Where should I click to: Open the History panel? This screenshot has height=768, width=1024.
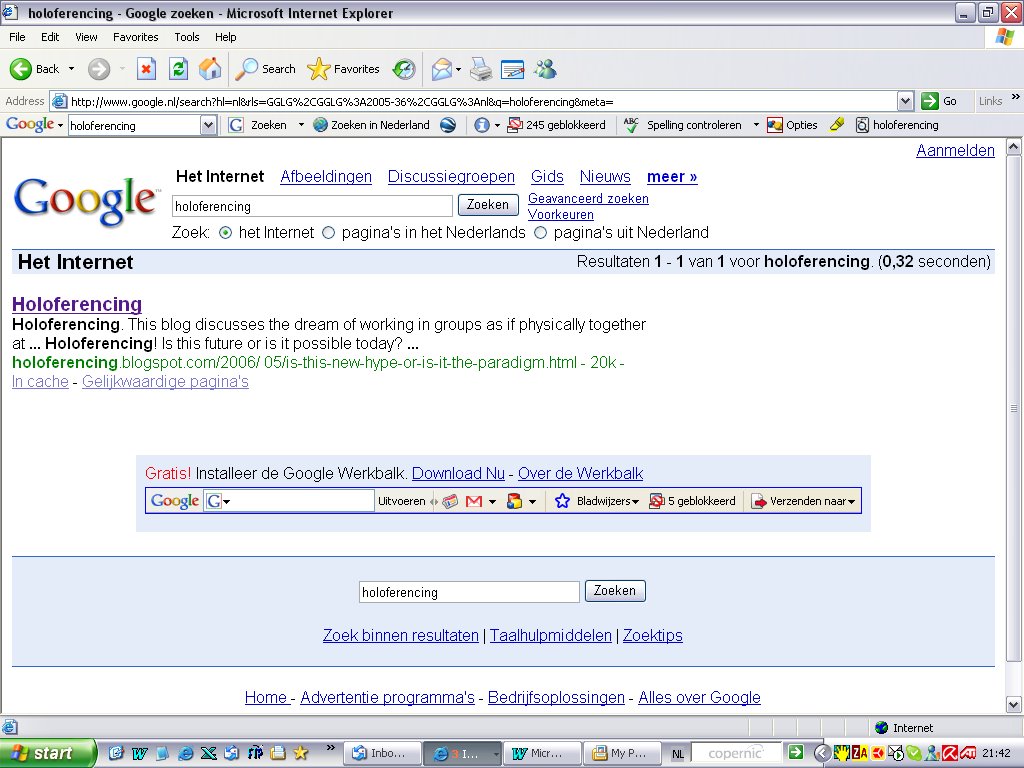[404, 69]
